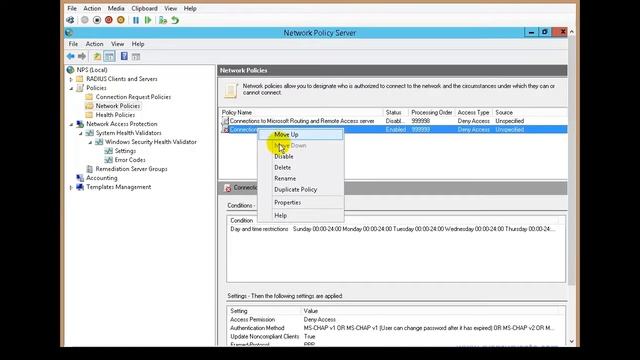The height and width of the screenshot is (360, 640).
Task: Pause the virtual machine
Action: 136,20
